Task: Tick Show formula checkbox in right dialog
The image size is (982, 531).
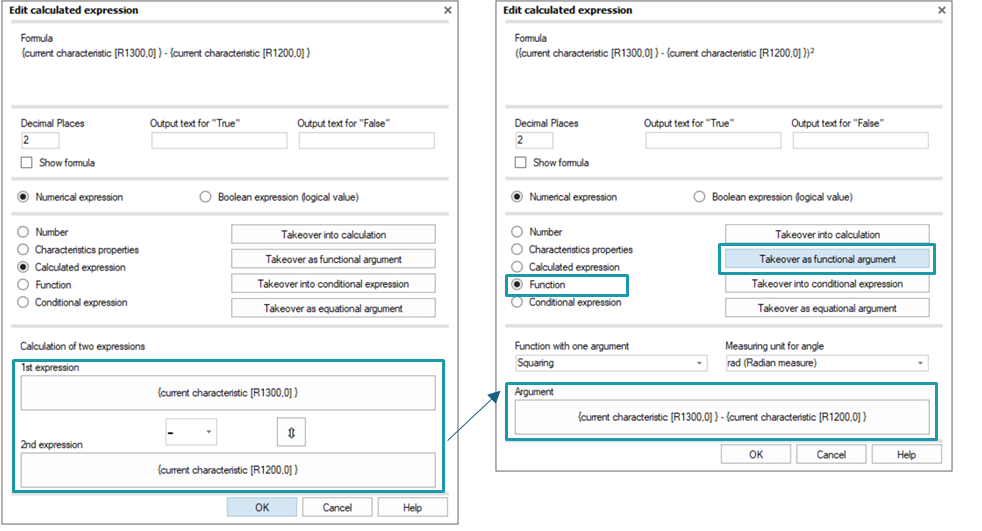Action: coord(520,163)
